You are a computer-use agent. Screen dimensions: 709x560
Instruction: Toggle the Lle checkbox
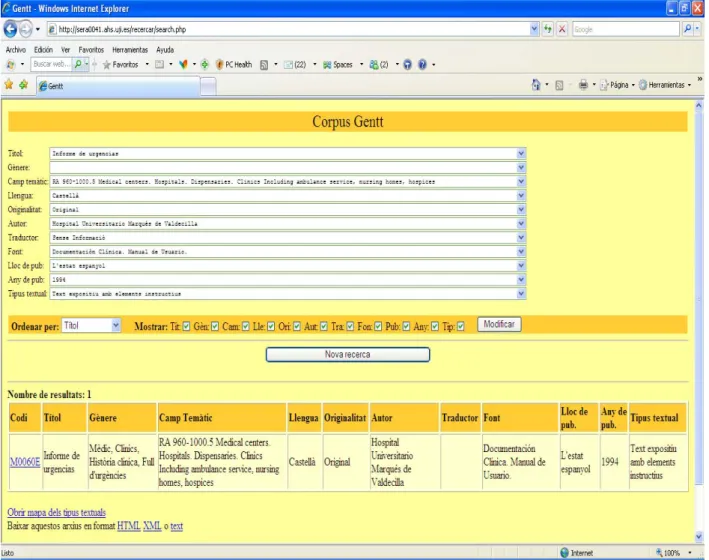coord(271,327)
